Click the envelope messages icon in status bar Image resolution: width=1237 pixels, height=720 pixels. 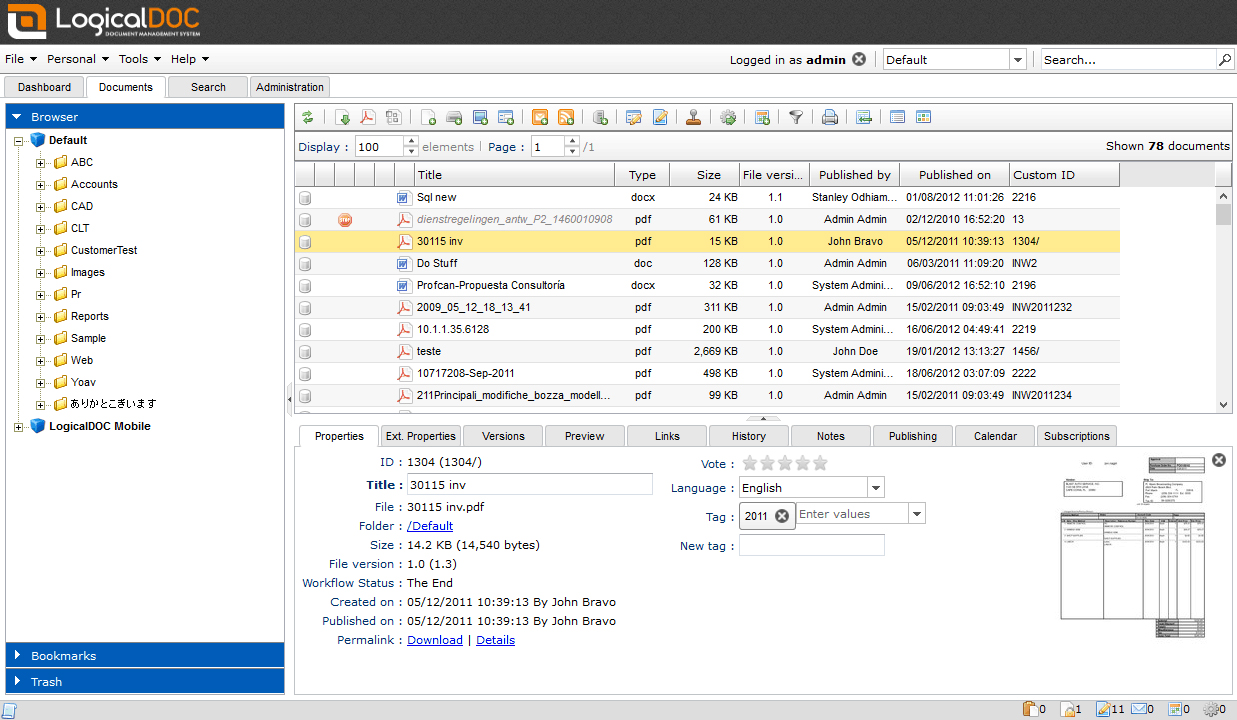click(x=1140, y=709)
